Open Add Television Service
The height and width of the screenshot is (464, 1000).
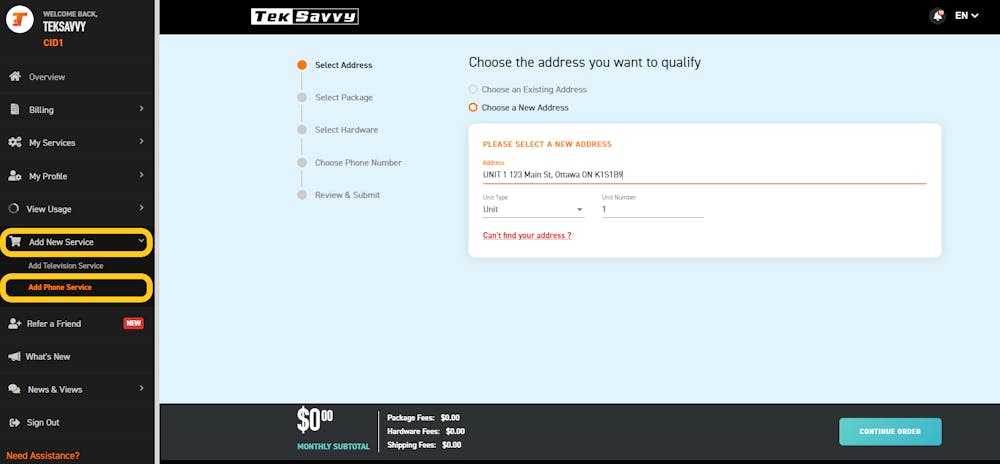66,266
